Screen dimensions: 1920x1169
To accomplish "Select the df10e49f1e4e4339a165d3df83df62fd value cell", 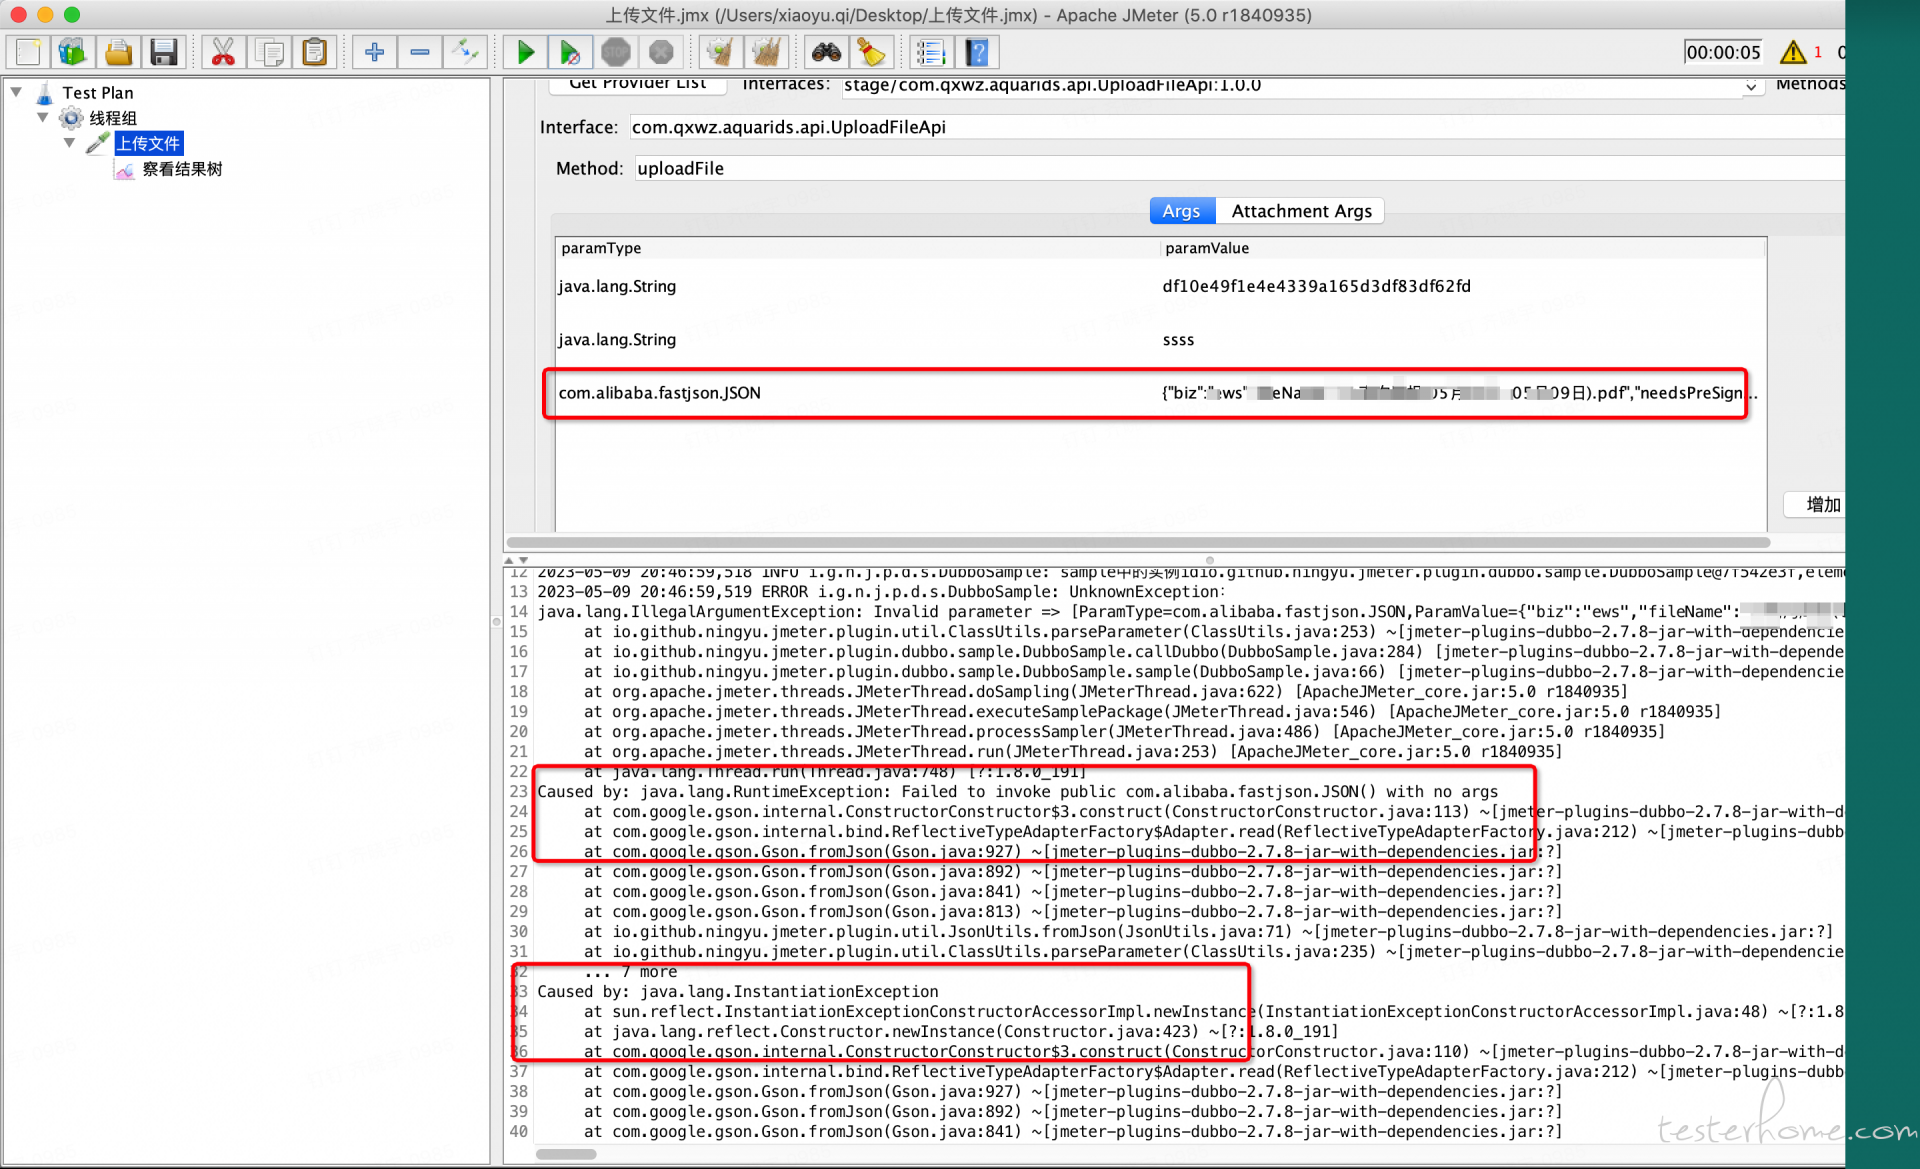I will pyautogui.click(x=1463, y=286).
